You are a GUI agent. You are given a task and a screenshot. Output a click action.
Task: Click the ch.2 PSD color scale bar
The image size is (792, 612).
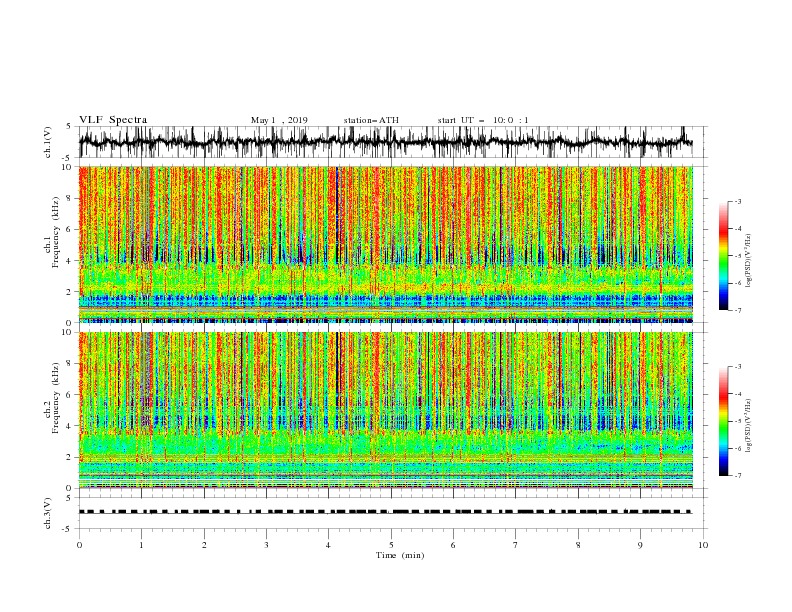point(723,421)
